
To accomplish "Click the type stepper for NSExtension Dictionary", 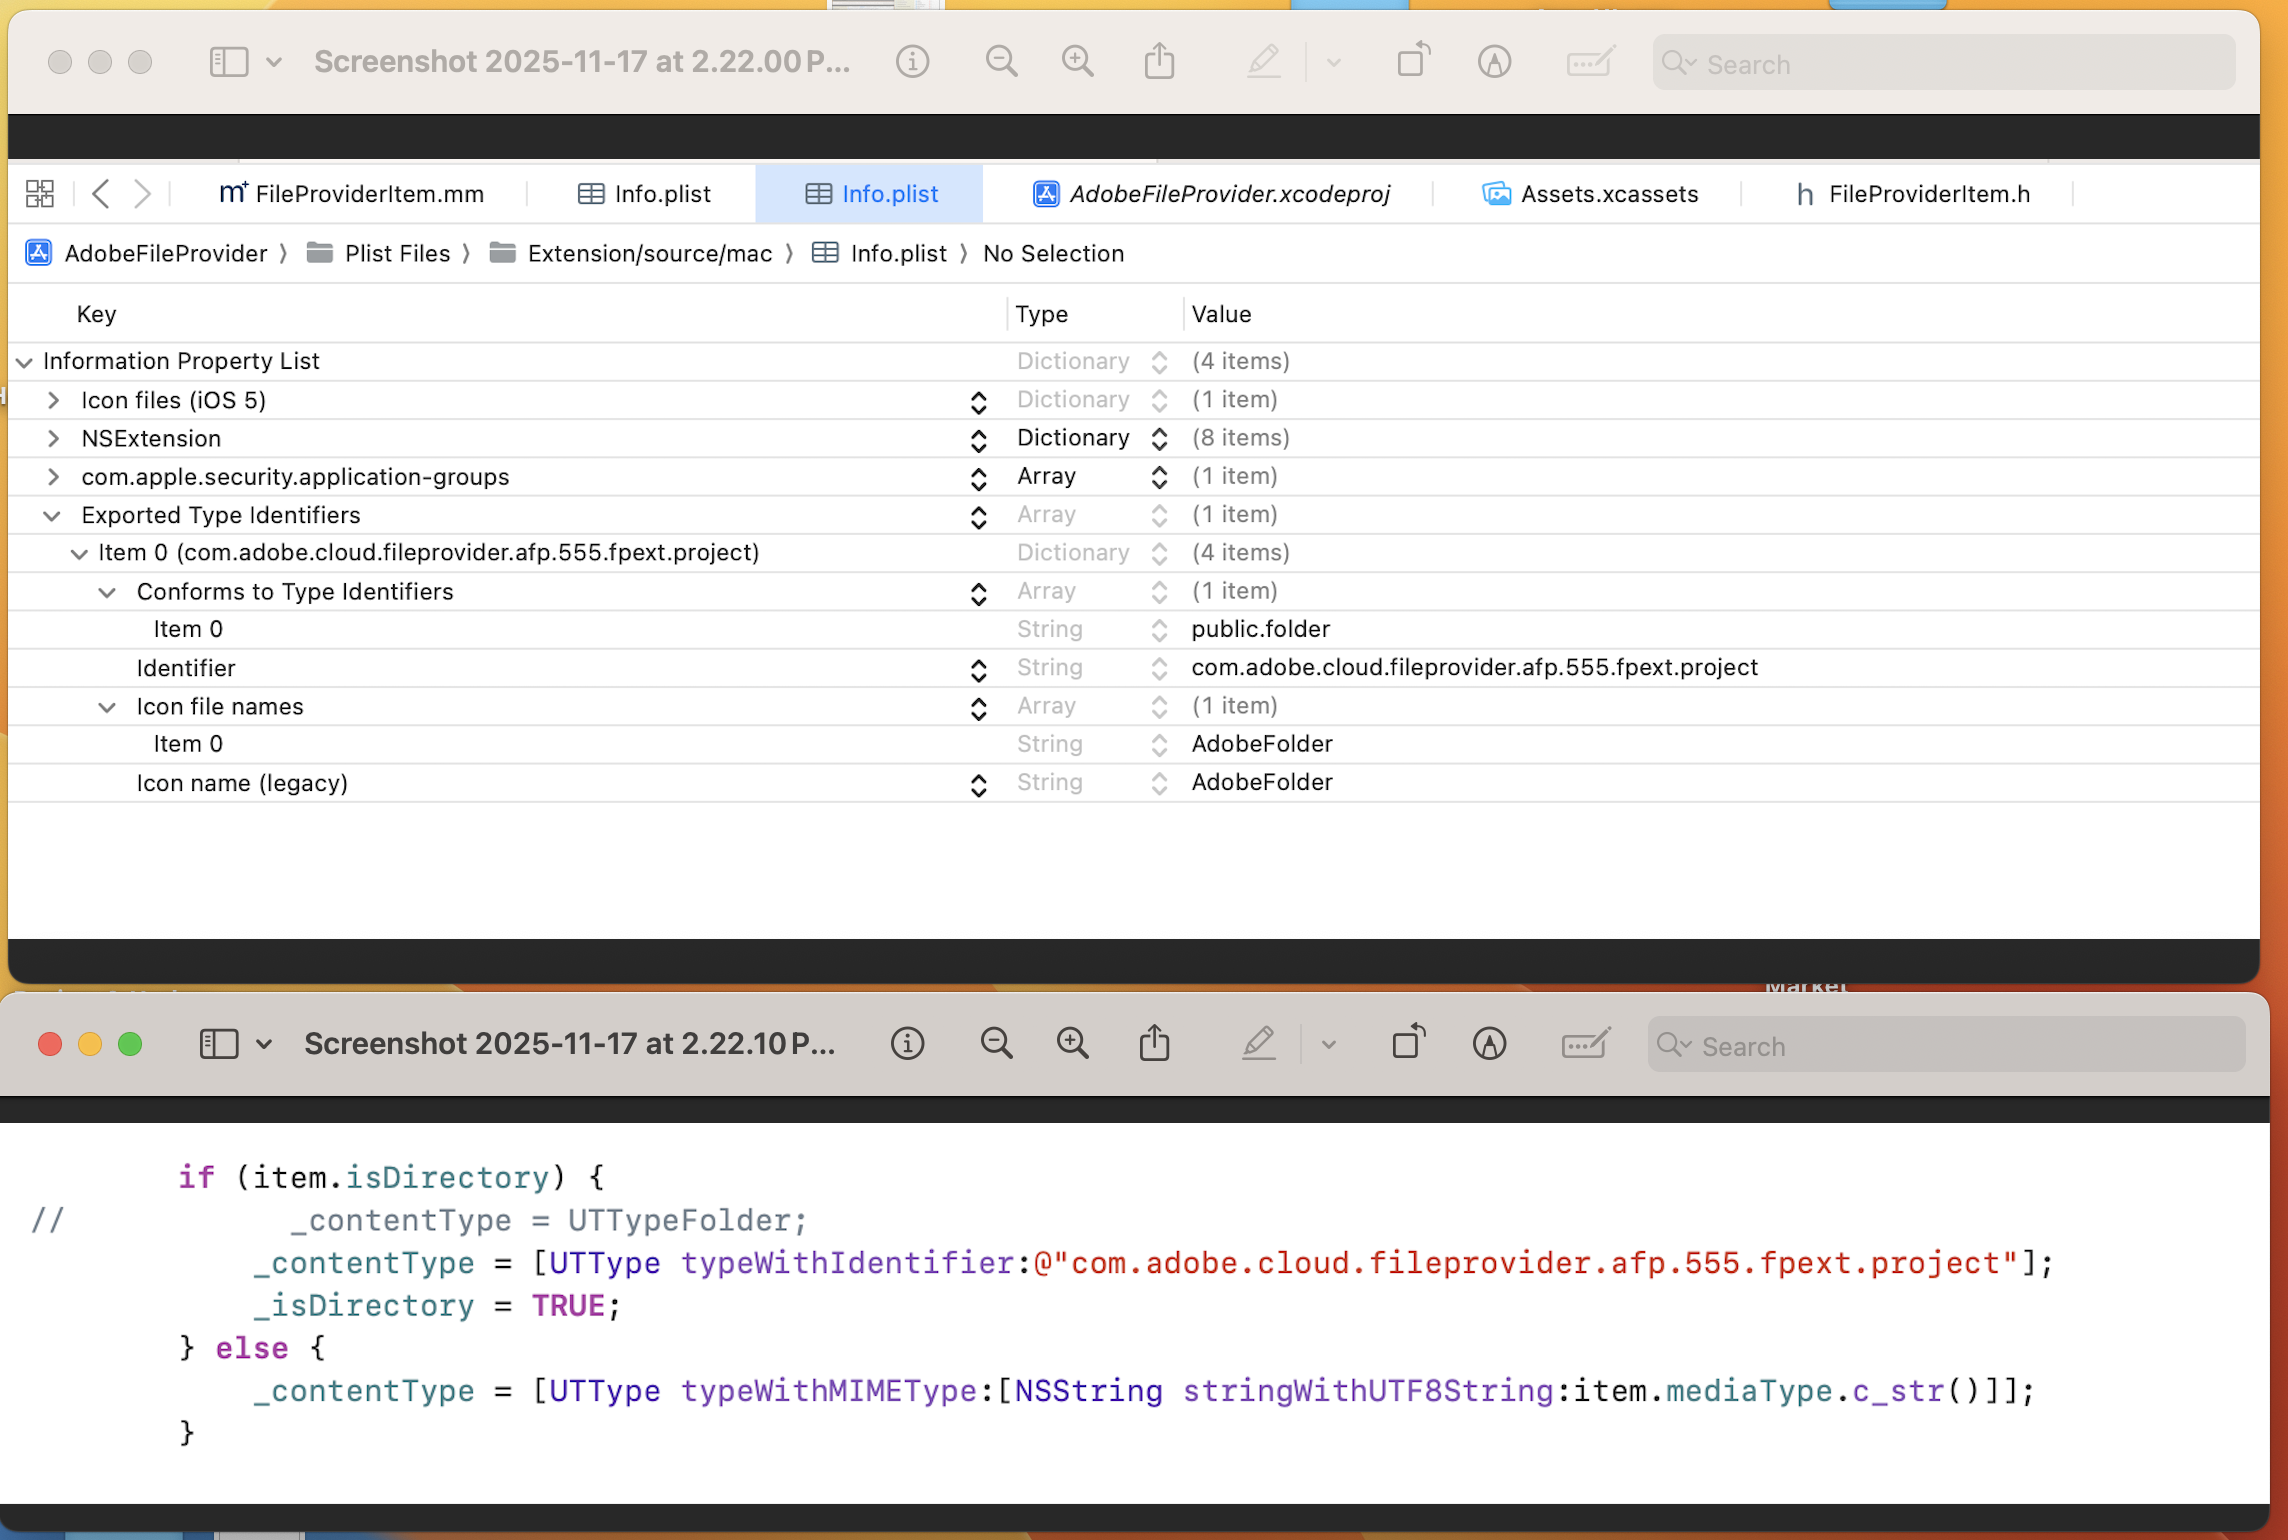I will click(1159, 439).
